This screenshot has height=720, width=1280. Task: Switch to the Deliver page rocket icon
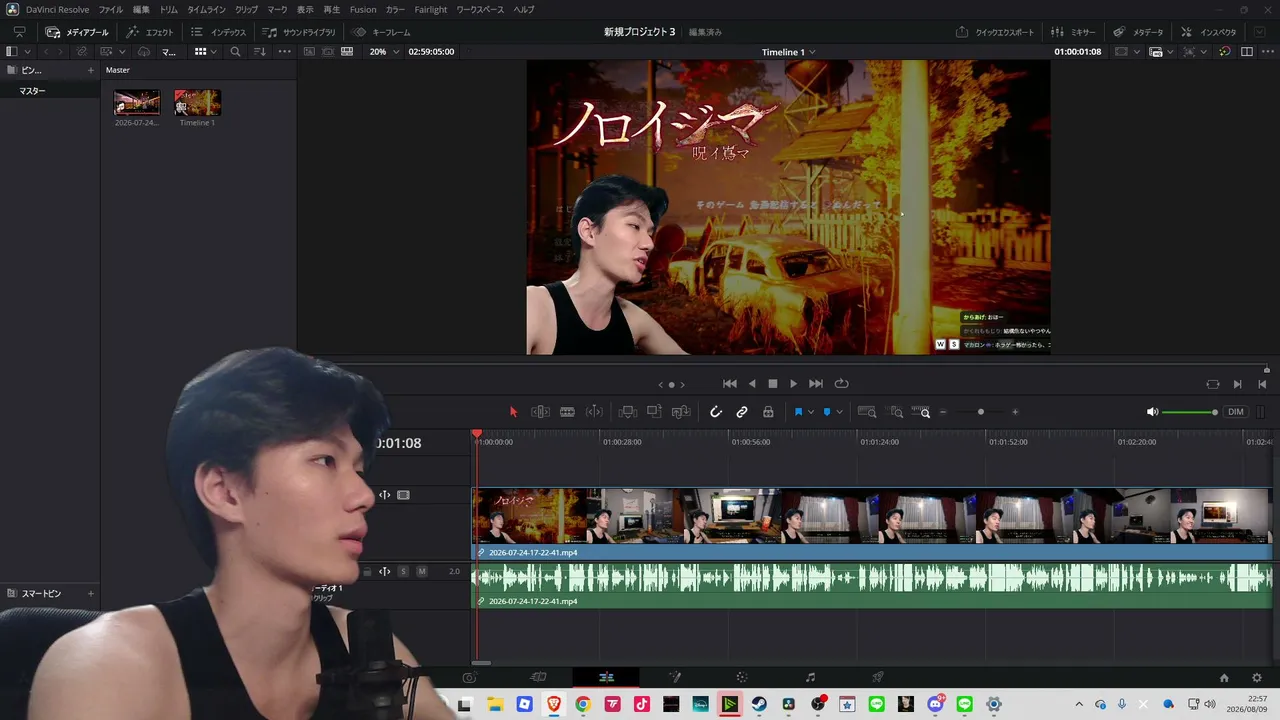click(878, 678)
